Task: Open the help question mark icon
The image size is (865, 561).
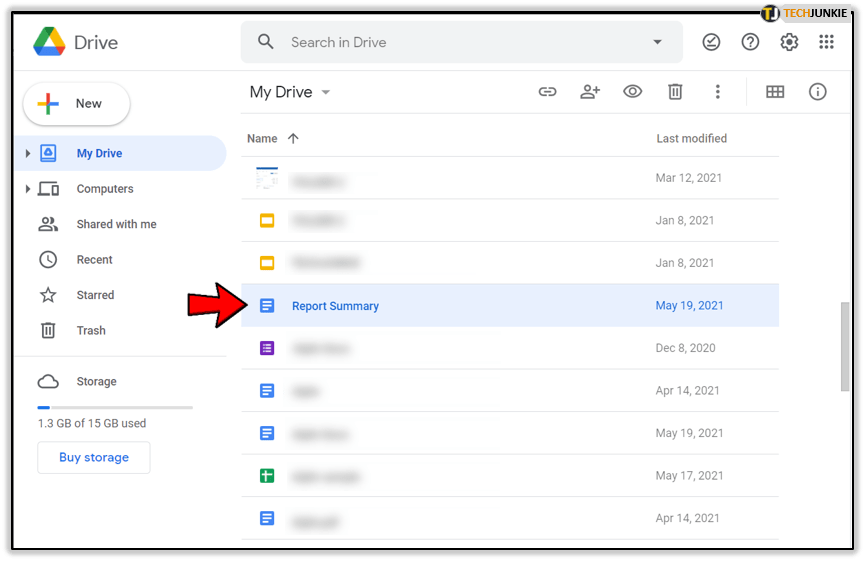Action: pyautogui.click(x=750, y=42)
